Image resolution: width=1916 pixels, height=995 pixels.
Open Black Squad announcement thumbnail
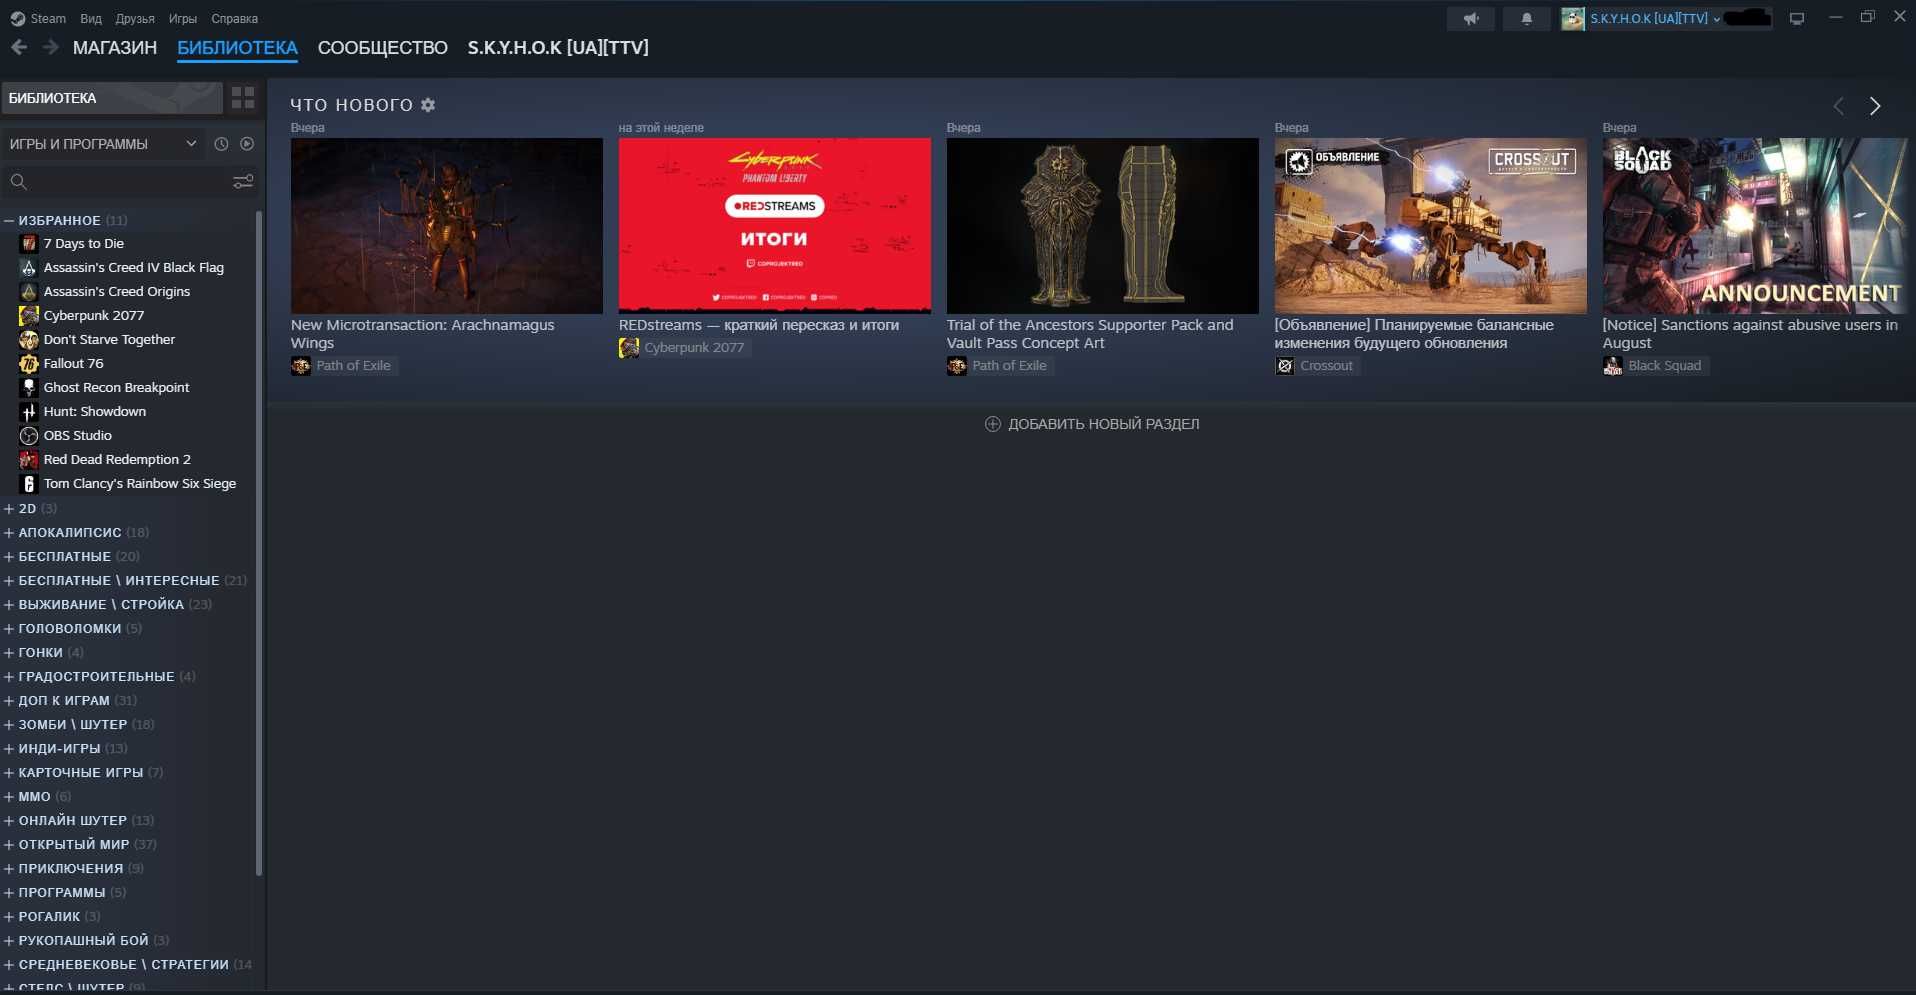click(x=1755, y=226)
